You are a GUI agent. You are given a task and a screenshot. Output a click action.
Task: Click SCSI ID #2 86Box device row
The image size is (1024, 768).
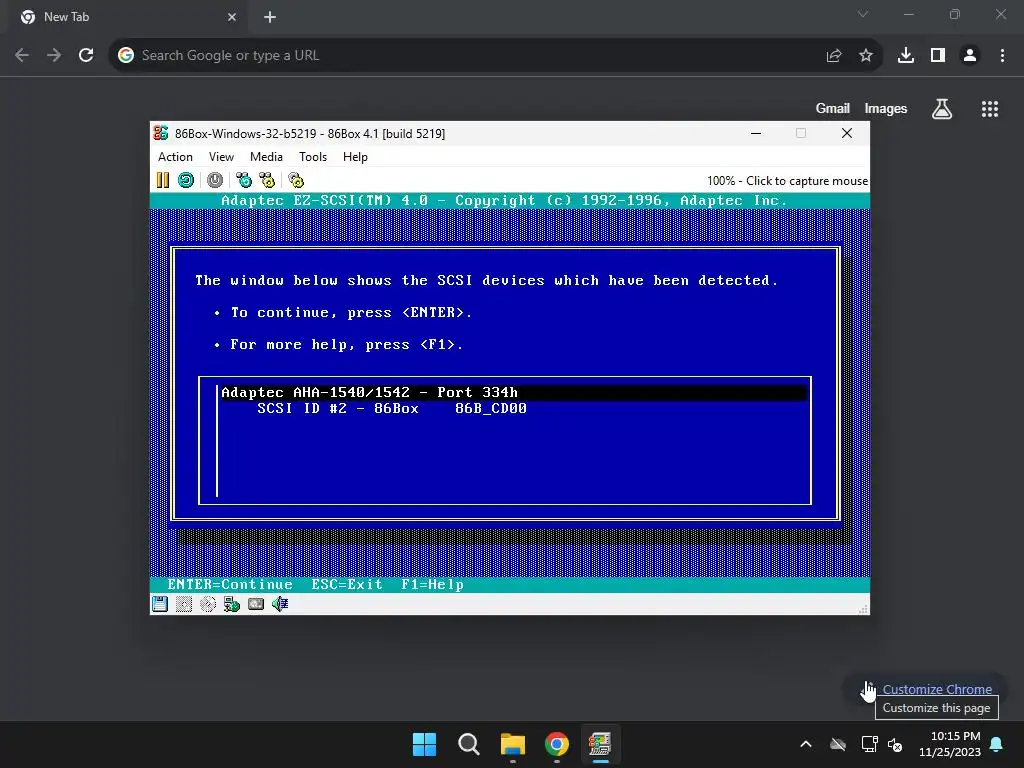click(392, 409)
